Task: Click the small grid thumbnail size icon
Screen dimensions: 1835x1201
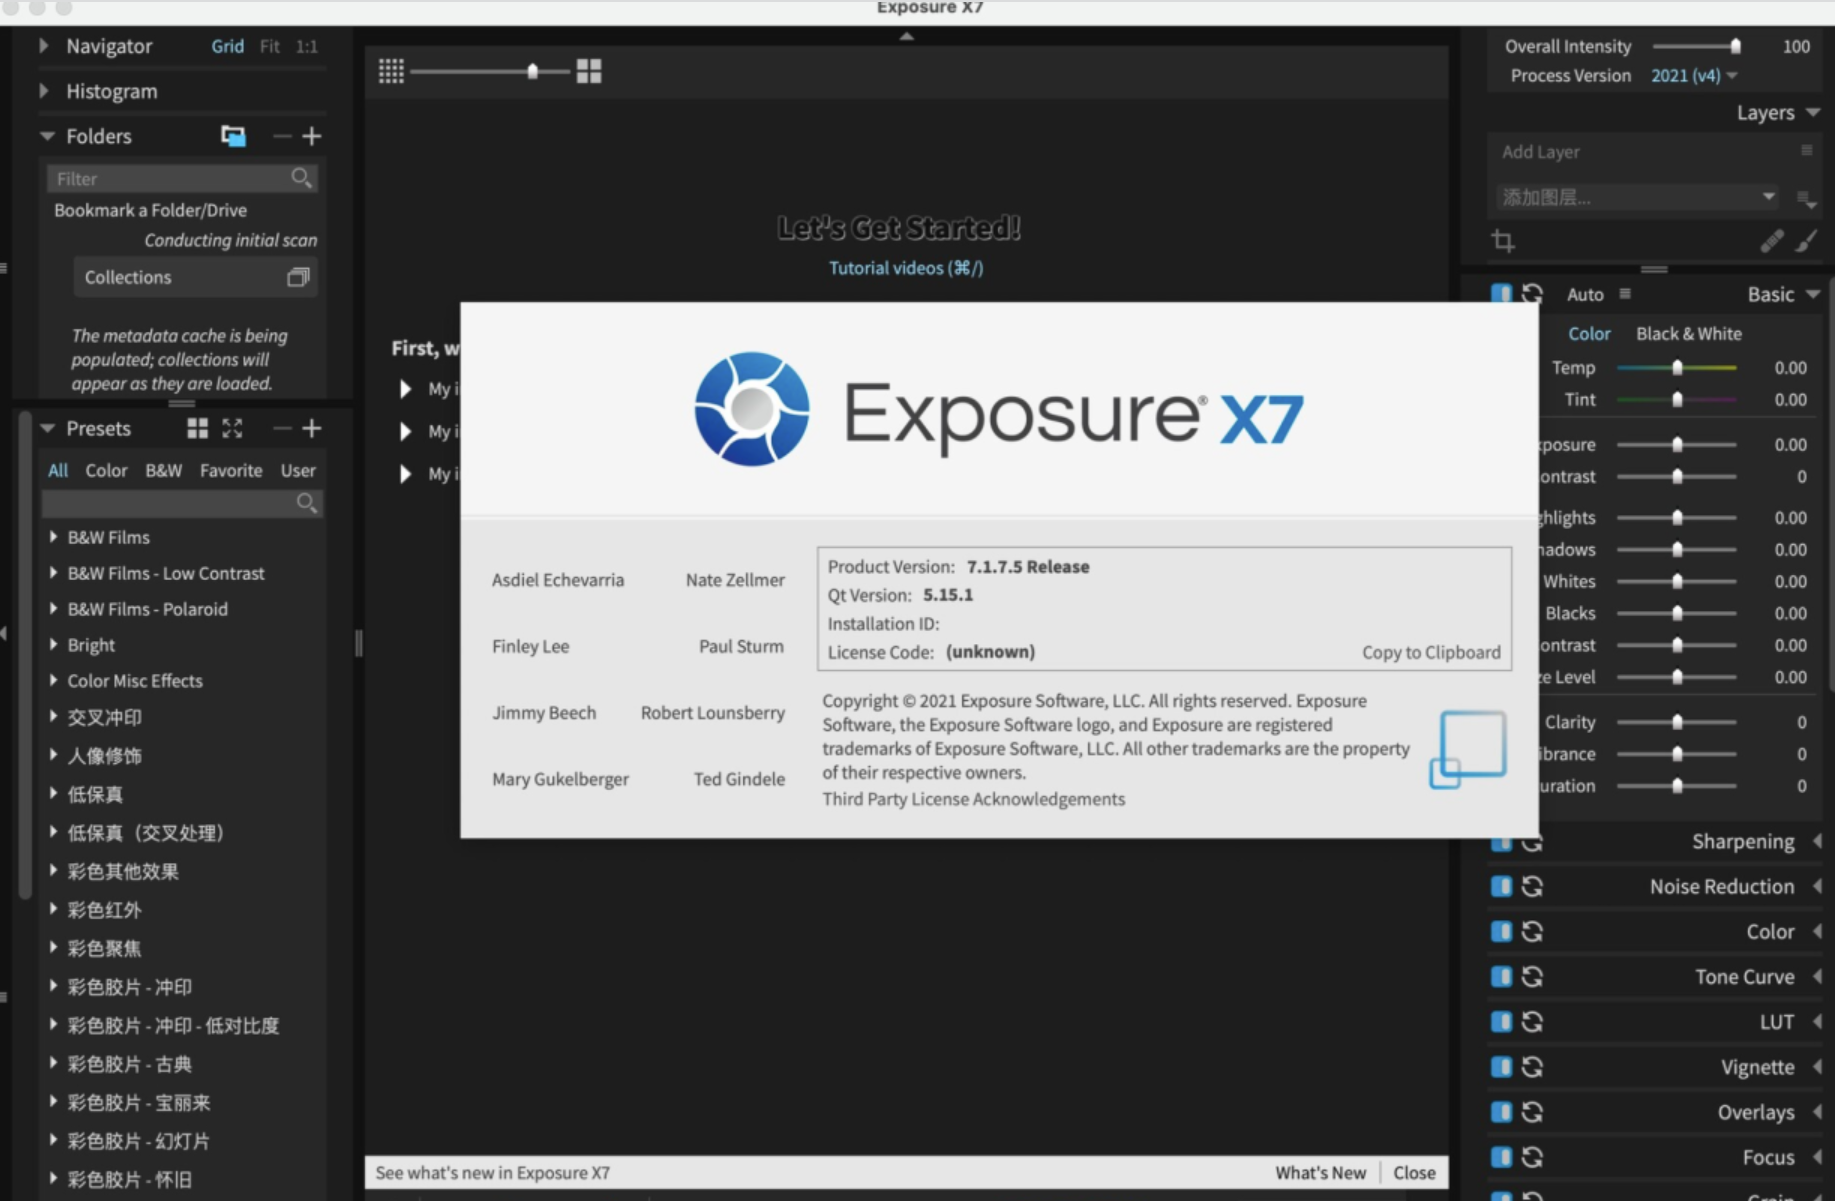Action: pyautogui.click(x=391, y=71)
